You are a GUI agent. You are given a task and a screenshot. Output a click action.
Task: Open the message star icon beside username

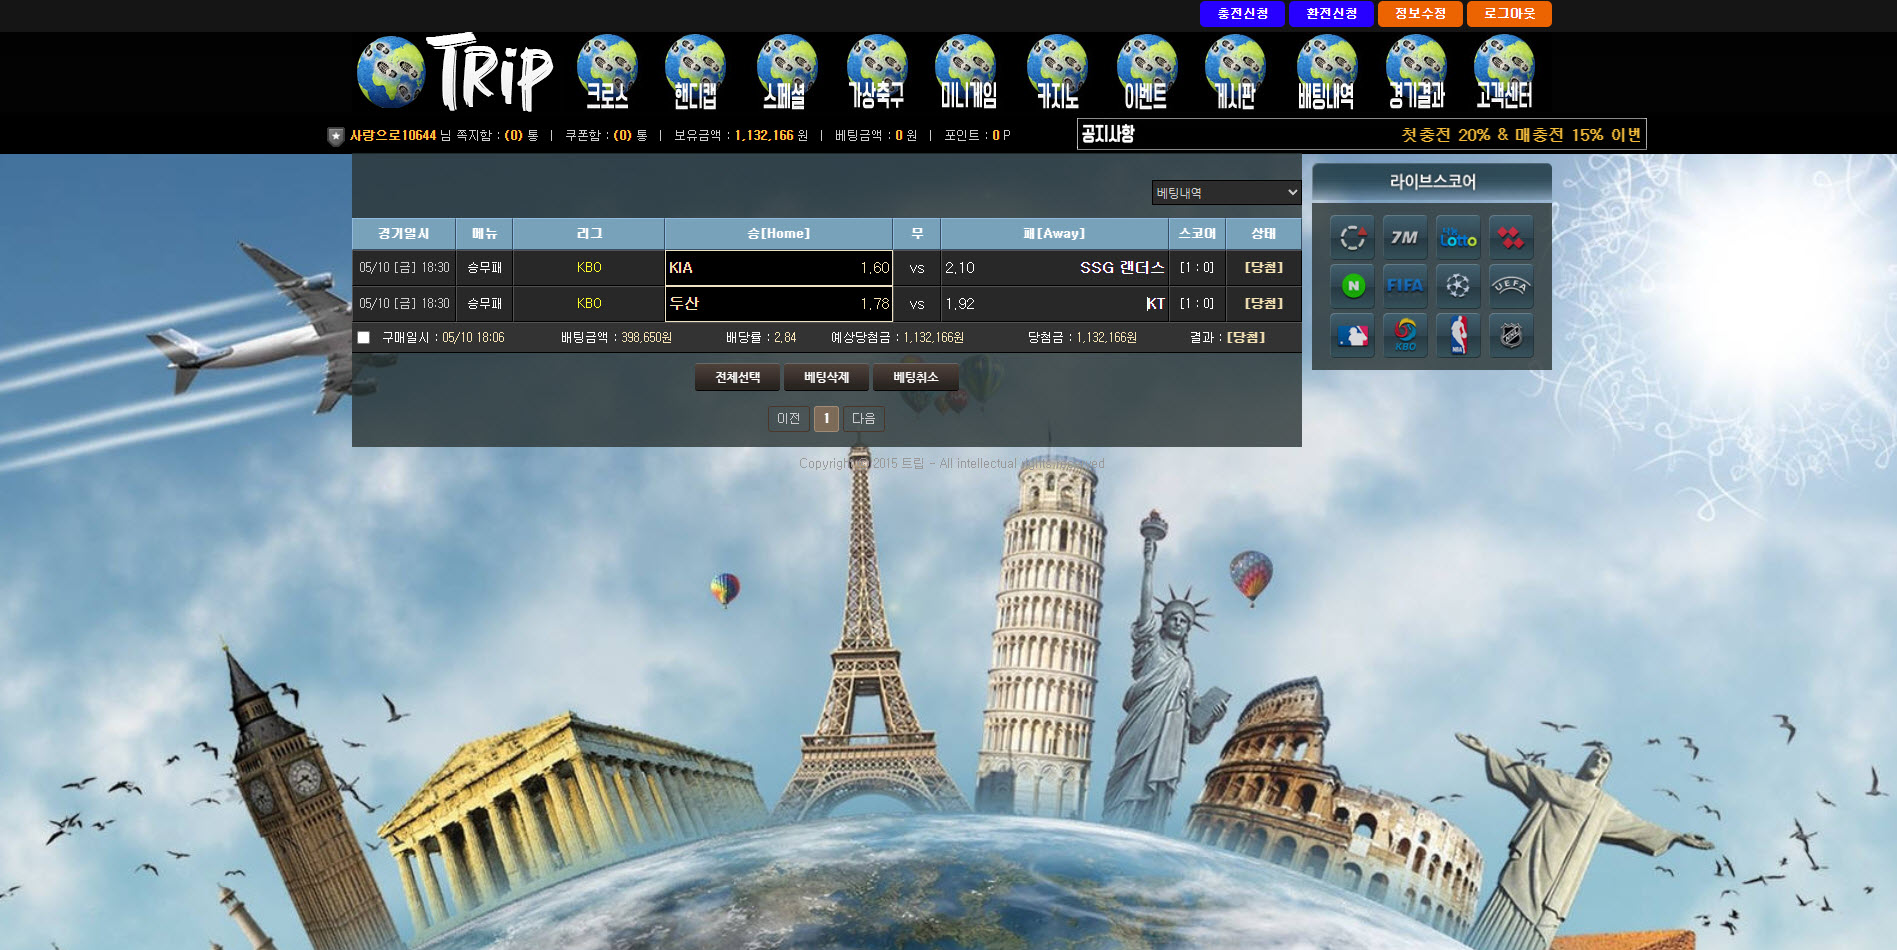(336, 136)
